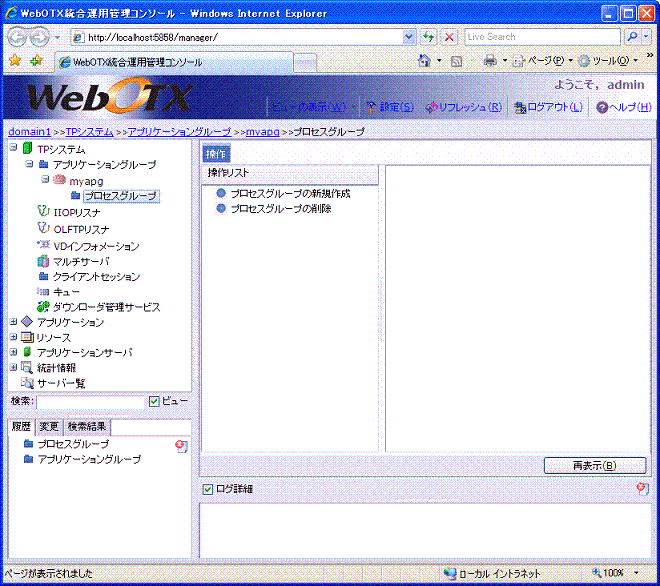Collapse the TPシステム tree node
Image resolution: width=660 pixels, height=586 pixels.
click(13, 149)
